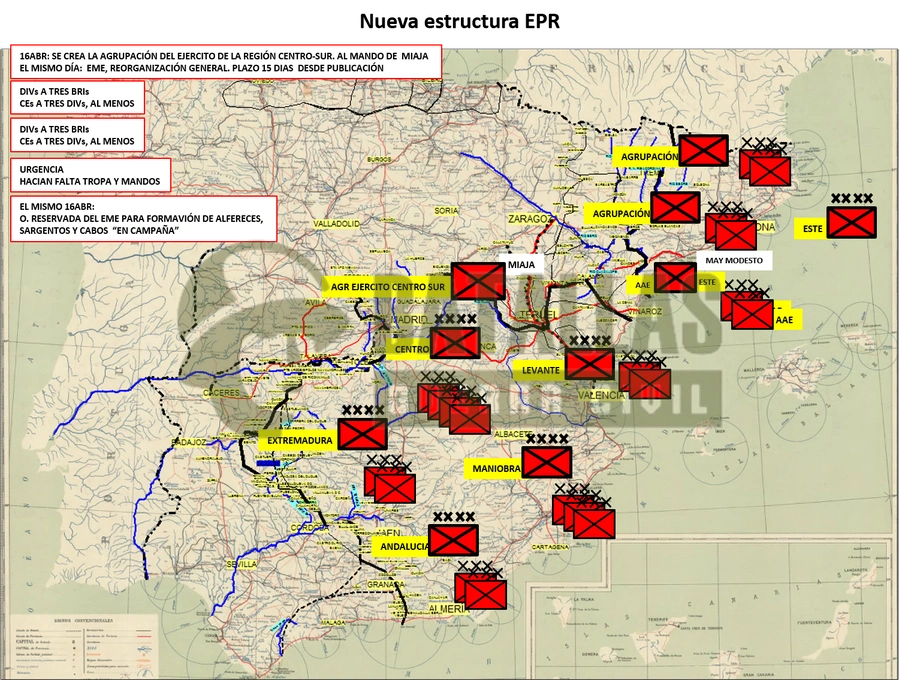Select the unit symbol beside MAY MODESTO
This screenshot has width=899, height=680.
(675, 278)
